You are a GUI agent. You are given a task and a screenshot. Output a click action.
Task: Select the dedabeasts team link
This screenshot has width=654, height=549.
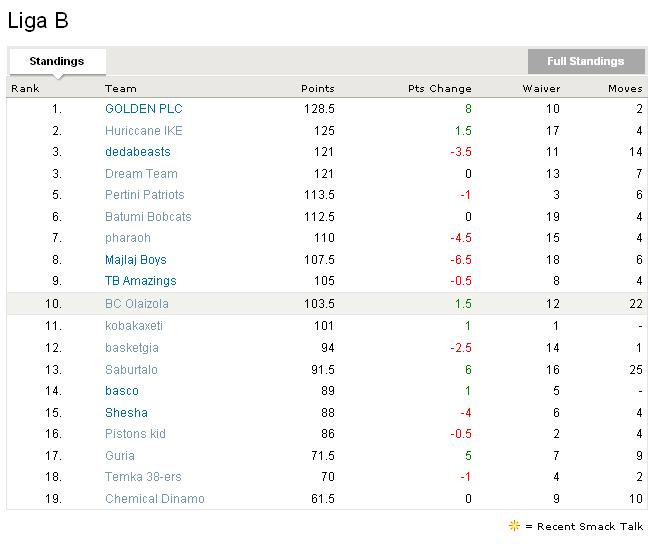pos(137,152)
